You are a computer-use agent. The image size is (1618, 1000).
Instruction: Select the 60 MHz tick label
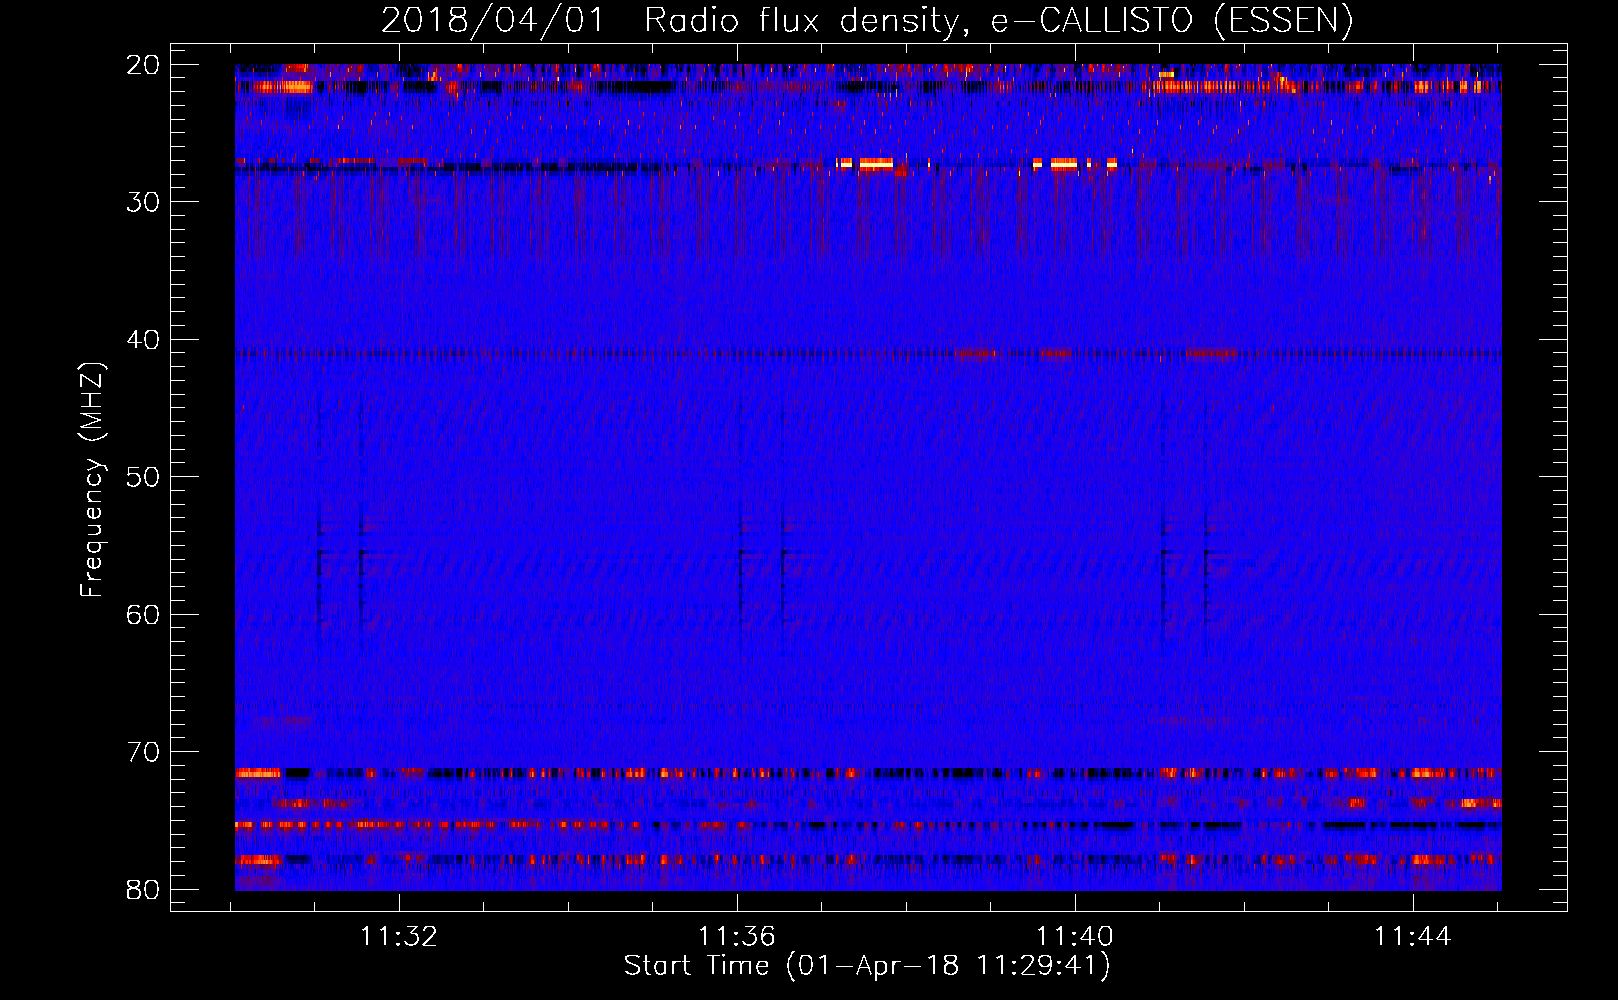144,614
